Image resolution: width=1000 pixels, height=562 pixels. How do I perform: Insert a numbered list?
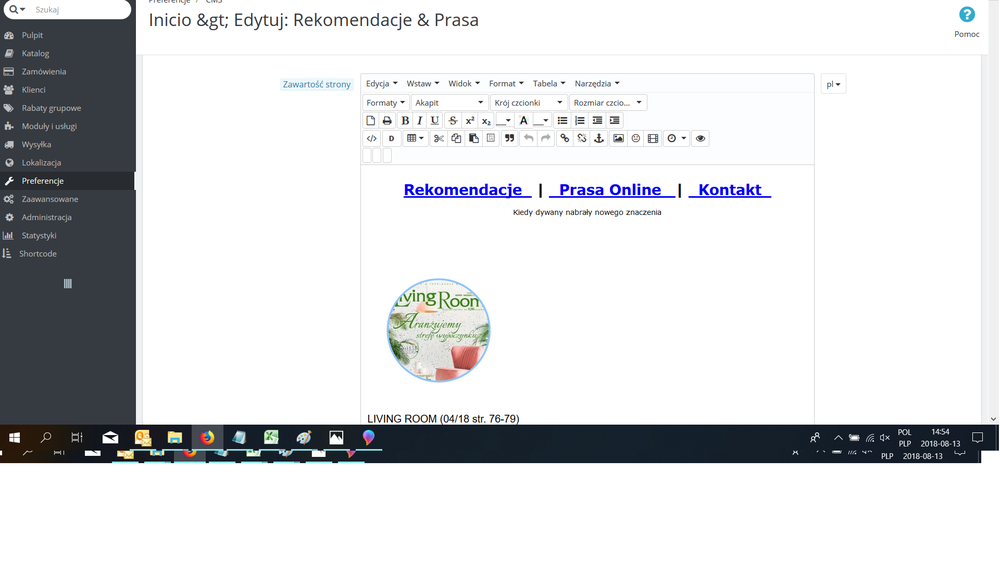(x=580, y=121)
